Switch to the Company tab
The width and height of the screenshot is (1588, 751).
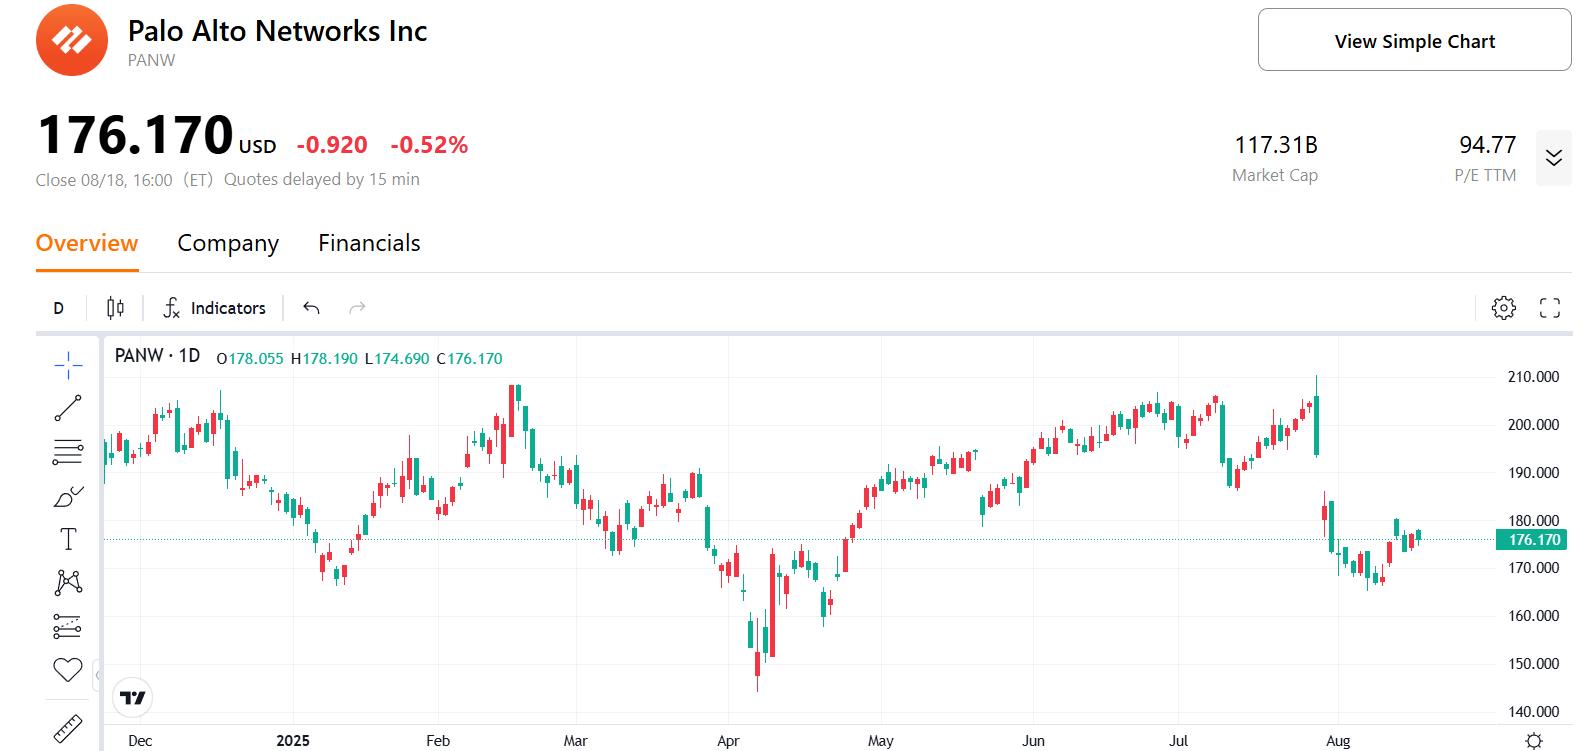pos(228,243)
